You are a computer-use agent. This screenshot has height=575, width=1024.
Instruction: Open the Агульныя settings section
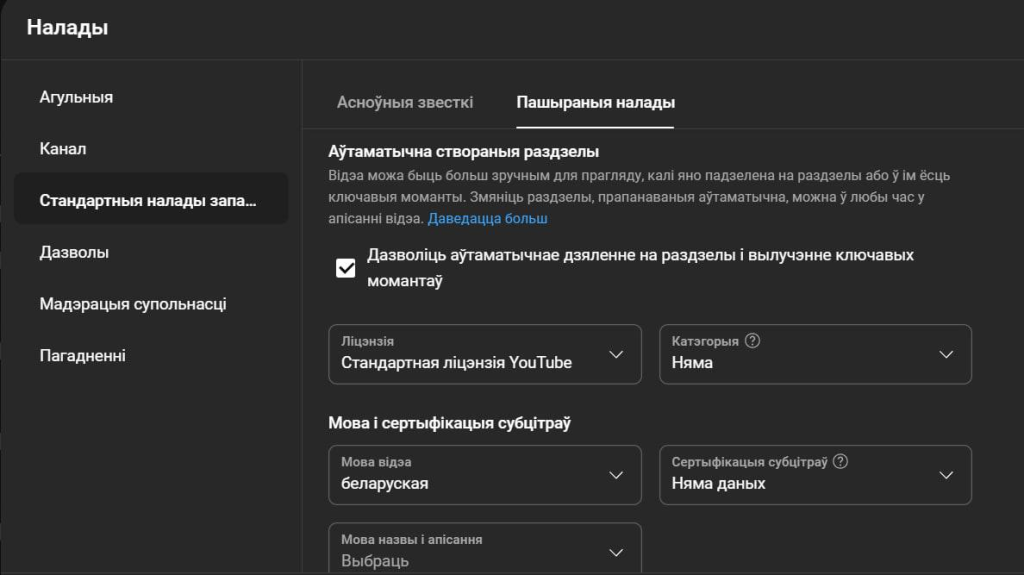point(76,97)
